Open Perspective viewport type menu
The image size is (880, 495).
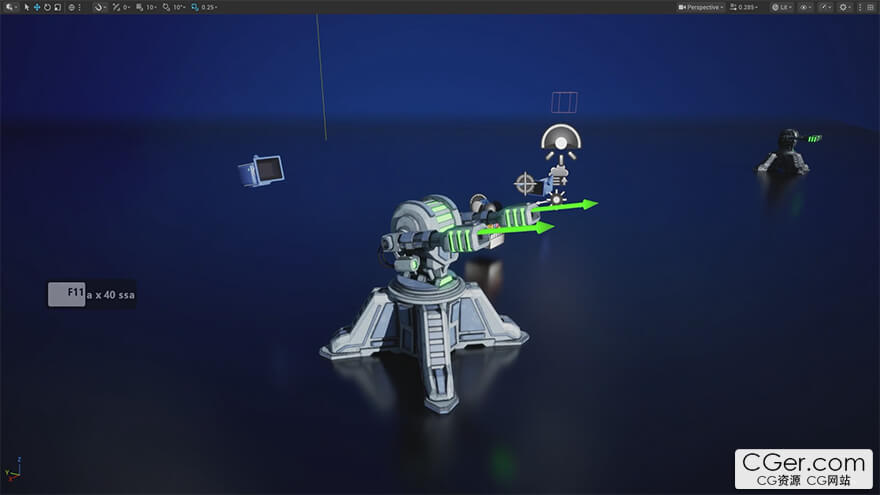[x=701, y=7]
